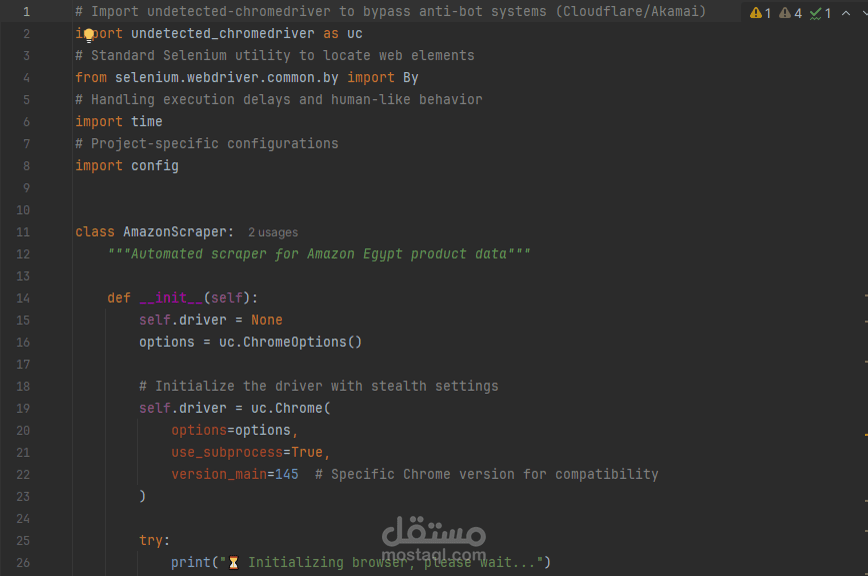
Task: Open the warnings indicator showing 1
Action: point(761,13)
